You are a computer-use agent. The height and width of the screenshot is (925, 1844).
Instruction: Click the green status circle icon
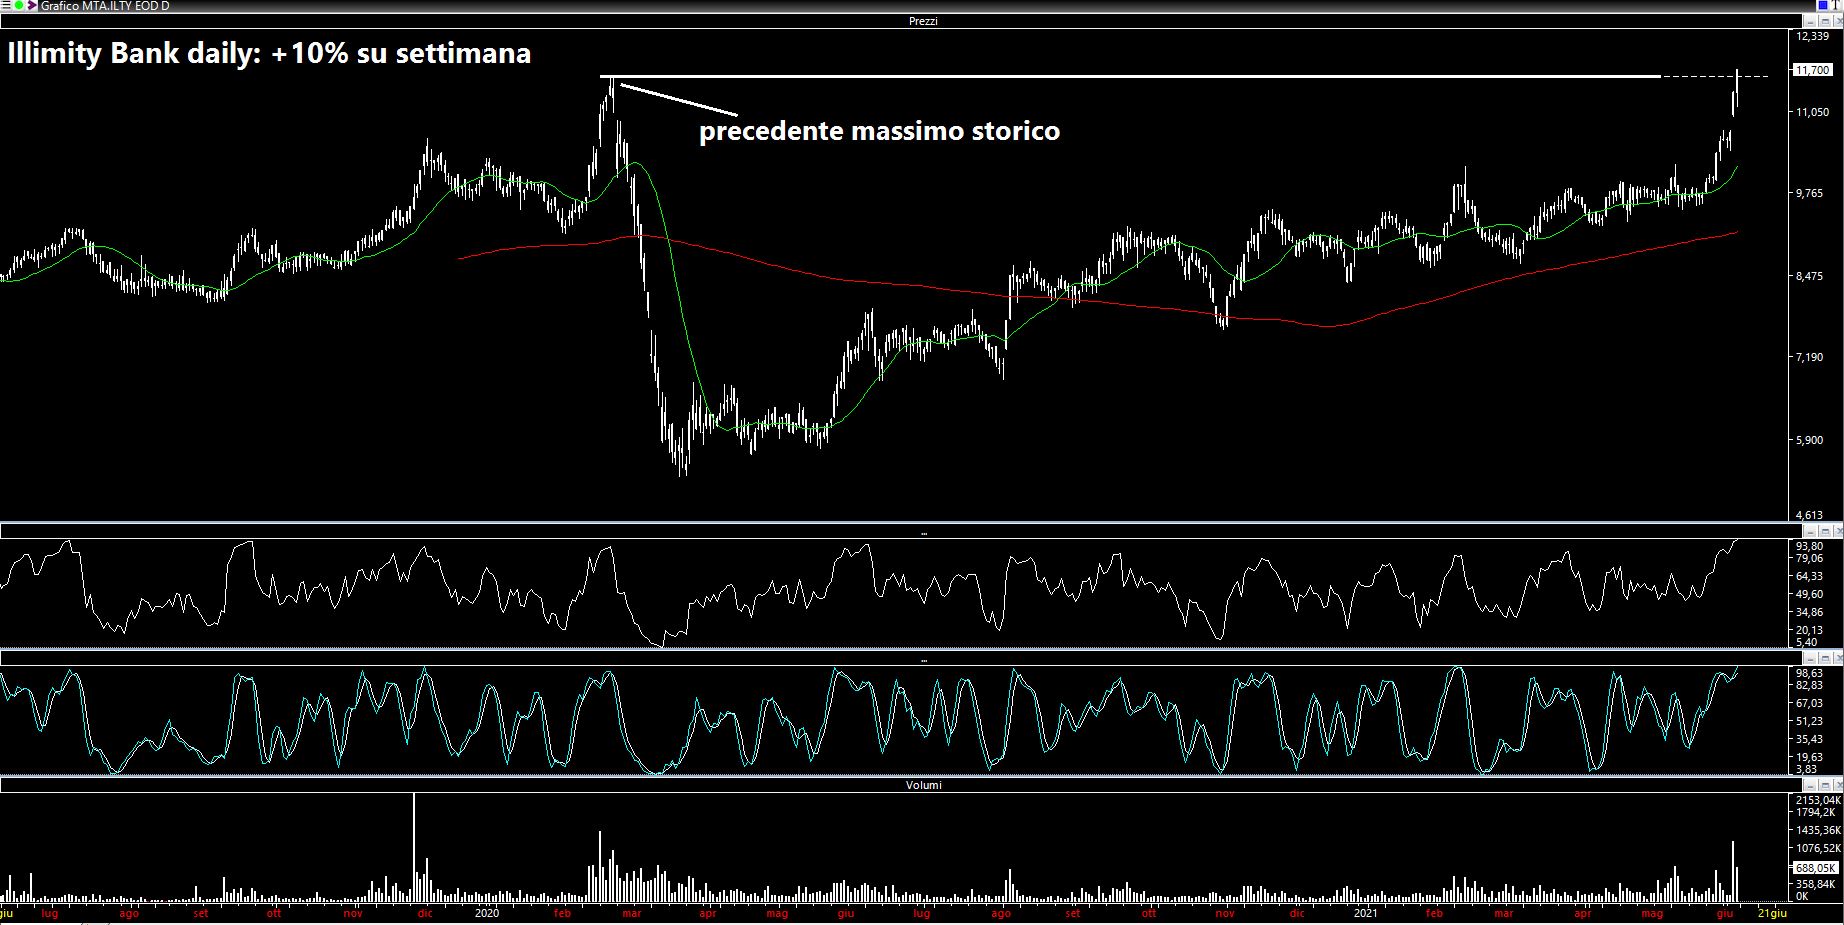point(19,6)
